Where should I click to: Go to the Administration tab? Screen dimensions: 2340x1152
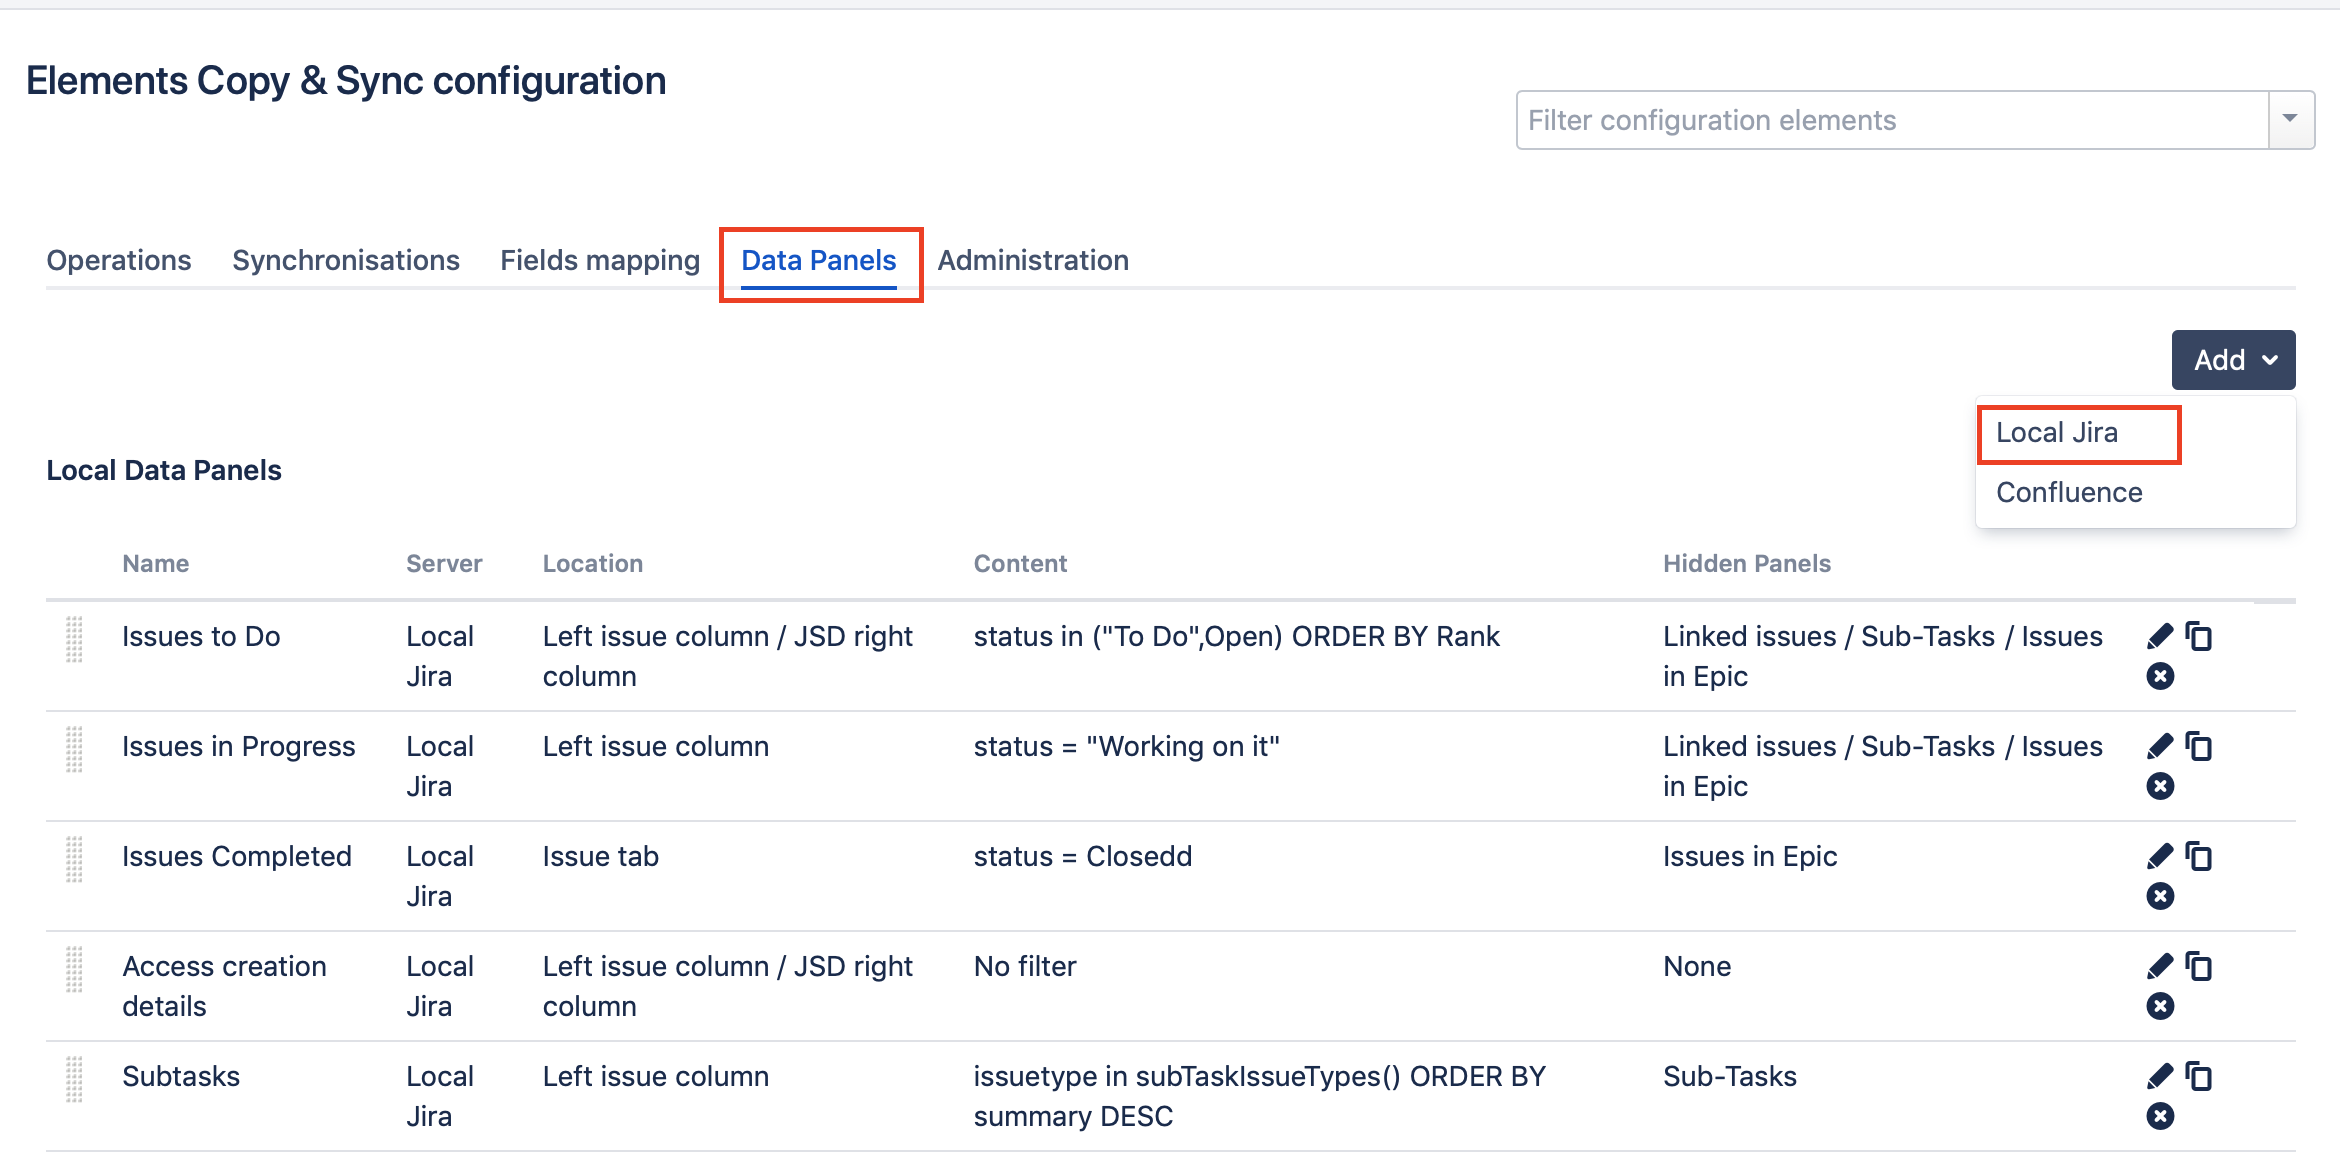pos(1033,261)
